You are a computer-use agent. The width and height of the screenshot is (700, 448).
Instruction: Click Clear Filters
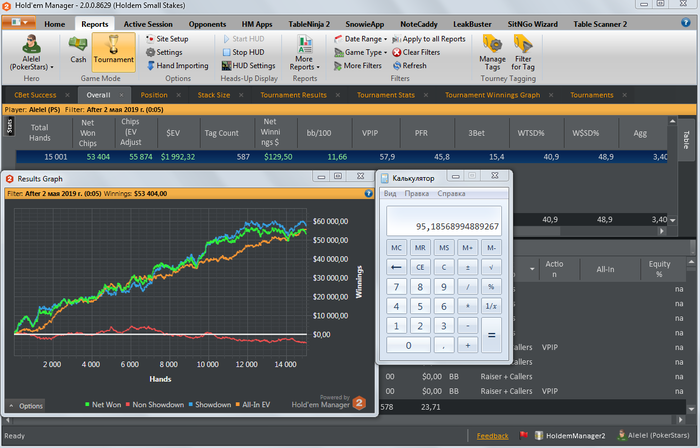pos(416,52)
